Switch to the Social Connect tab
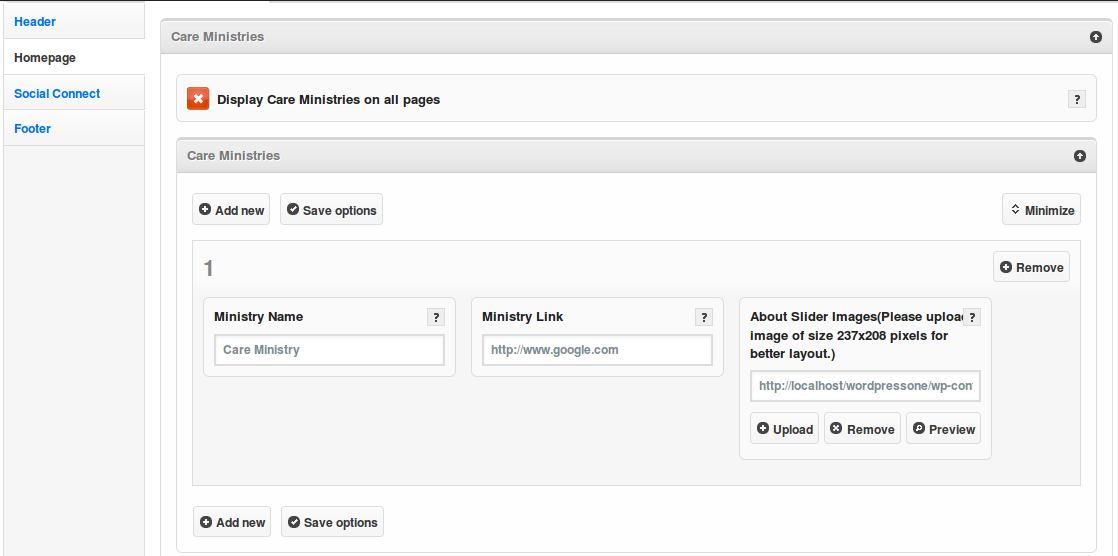The height and width of the screenshot is (556, 1118). [x=57, y=93]
